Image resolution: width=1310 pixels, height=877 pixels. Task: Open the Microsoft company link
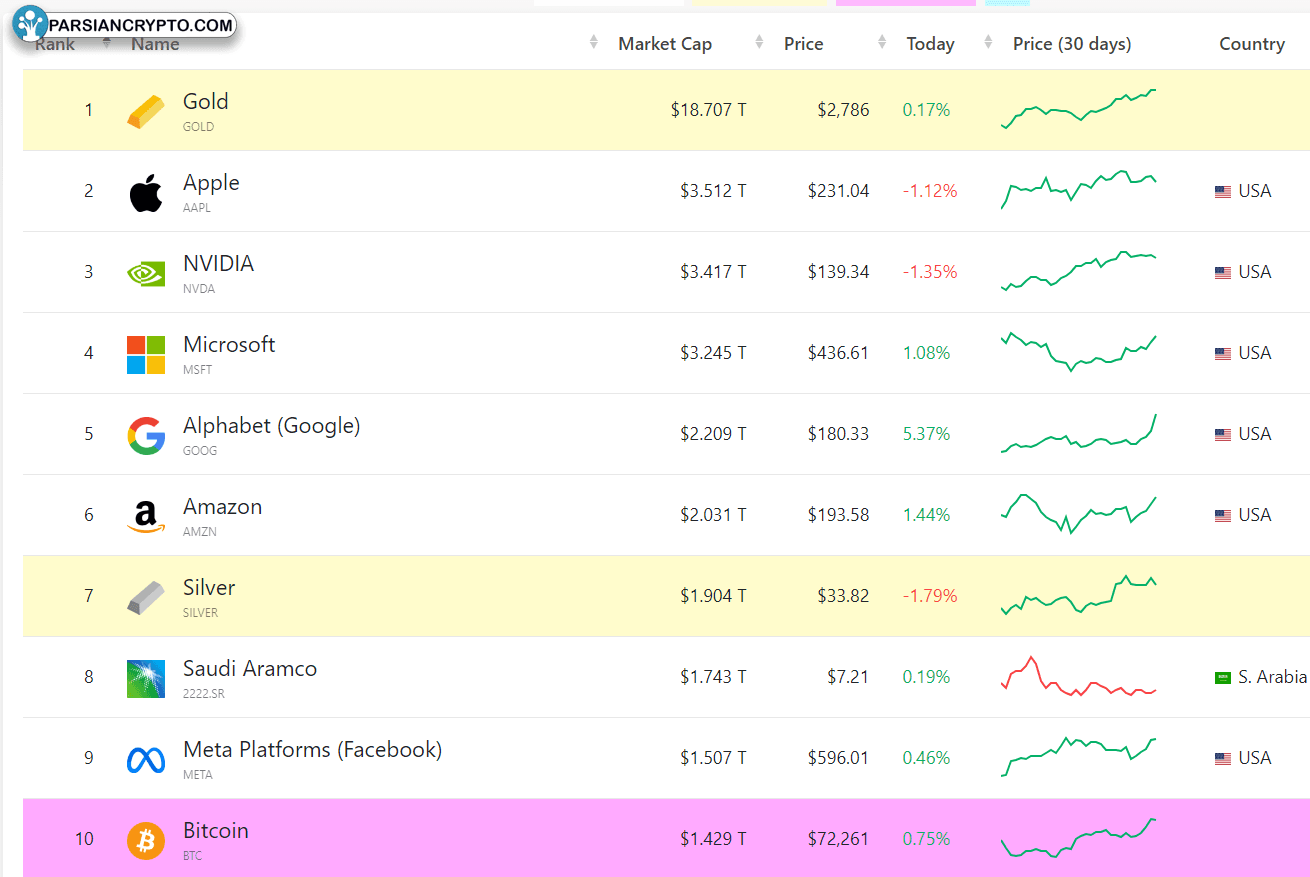tap(229, 344)
